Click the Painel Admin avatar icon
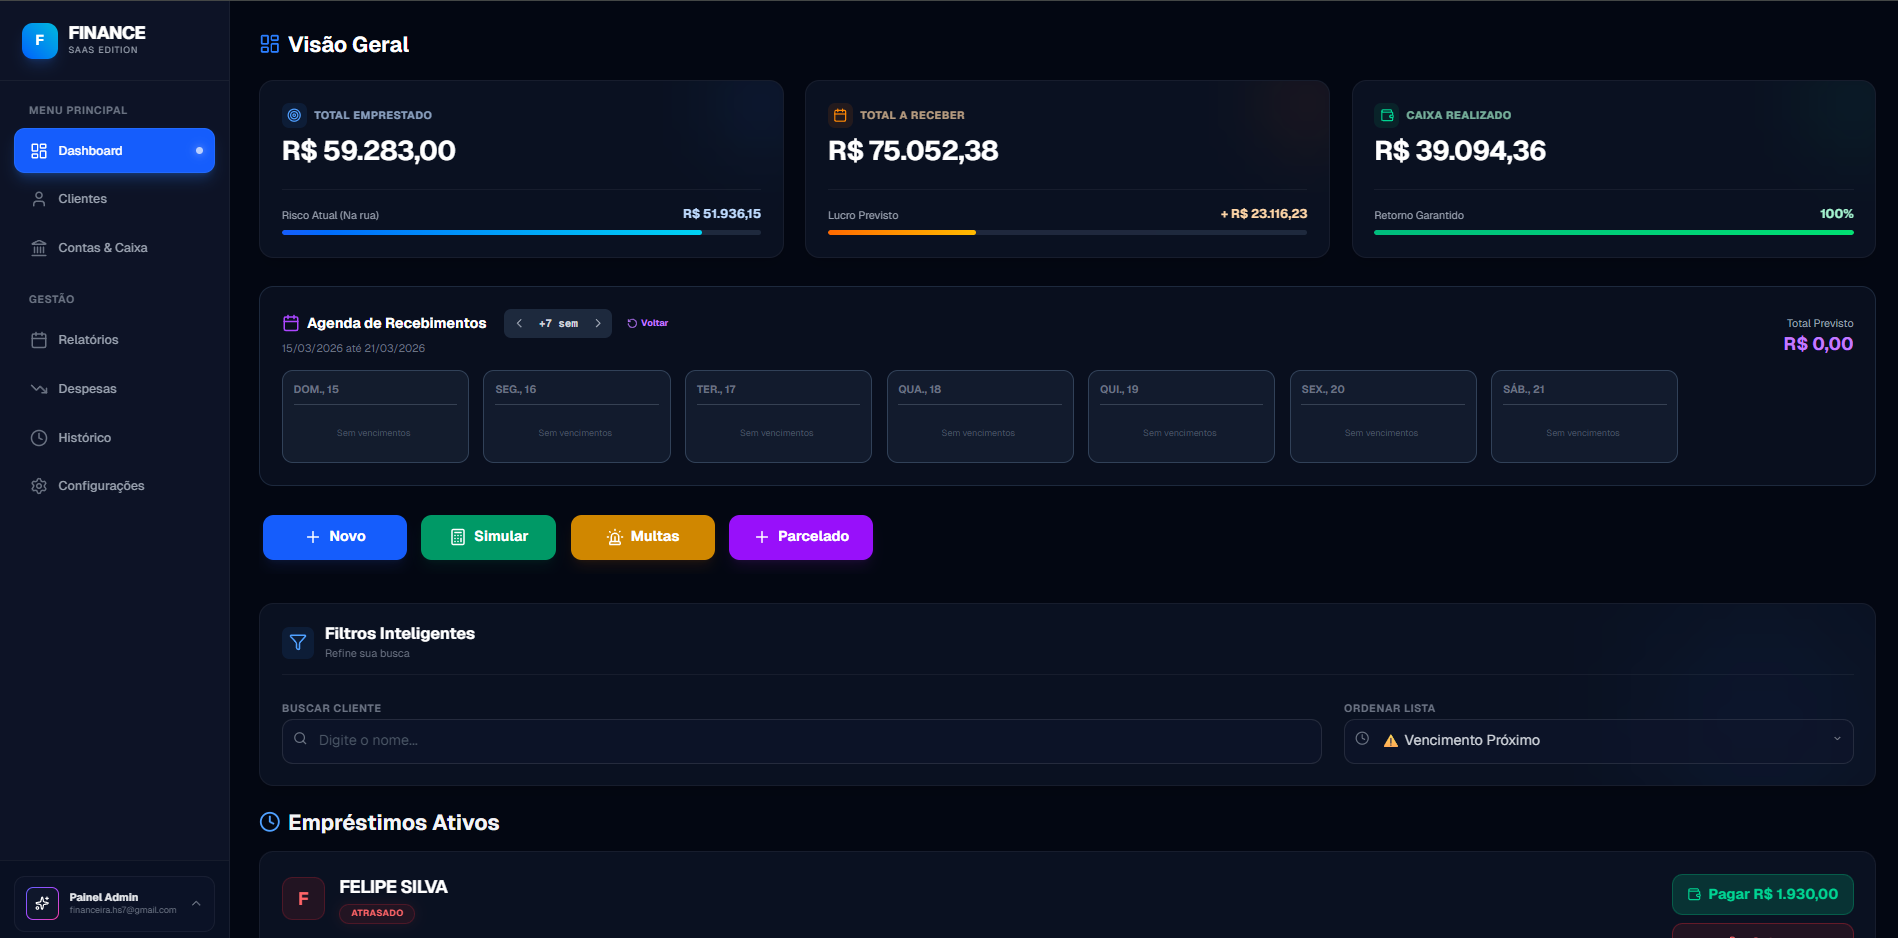 tap(42, 903)
